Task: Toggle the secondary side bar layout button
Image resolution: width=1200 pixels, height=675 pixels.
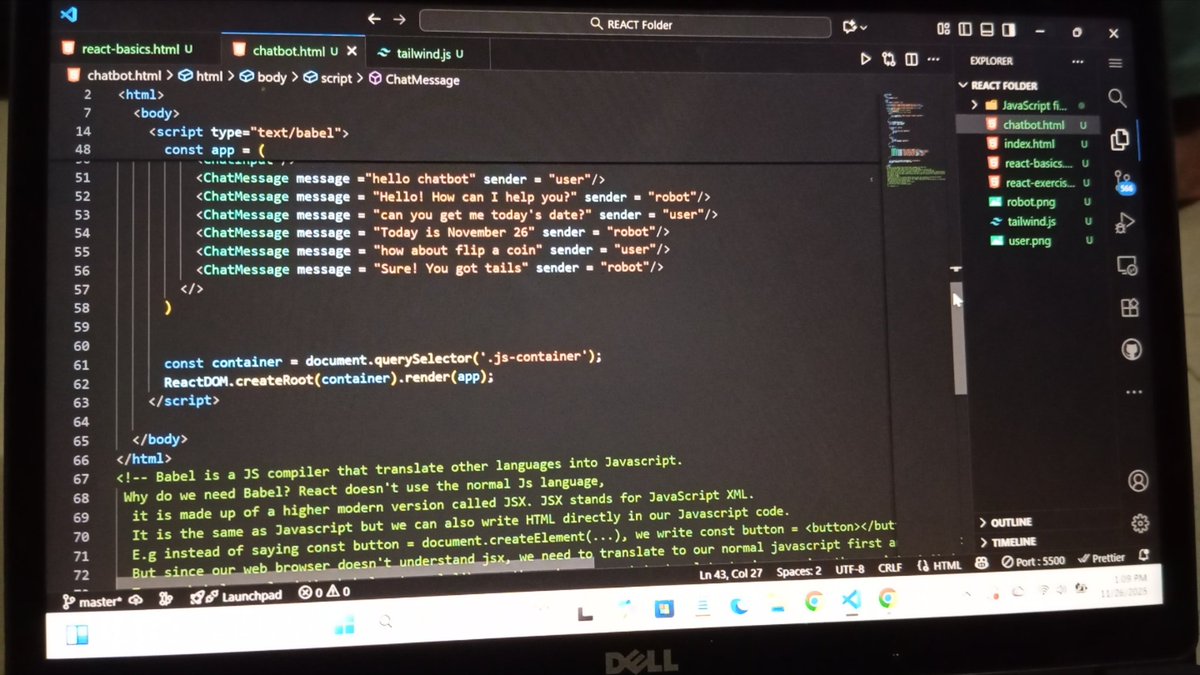Action: point(1010,30)
